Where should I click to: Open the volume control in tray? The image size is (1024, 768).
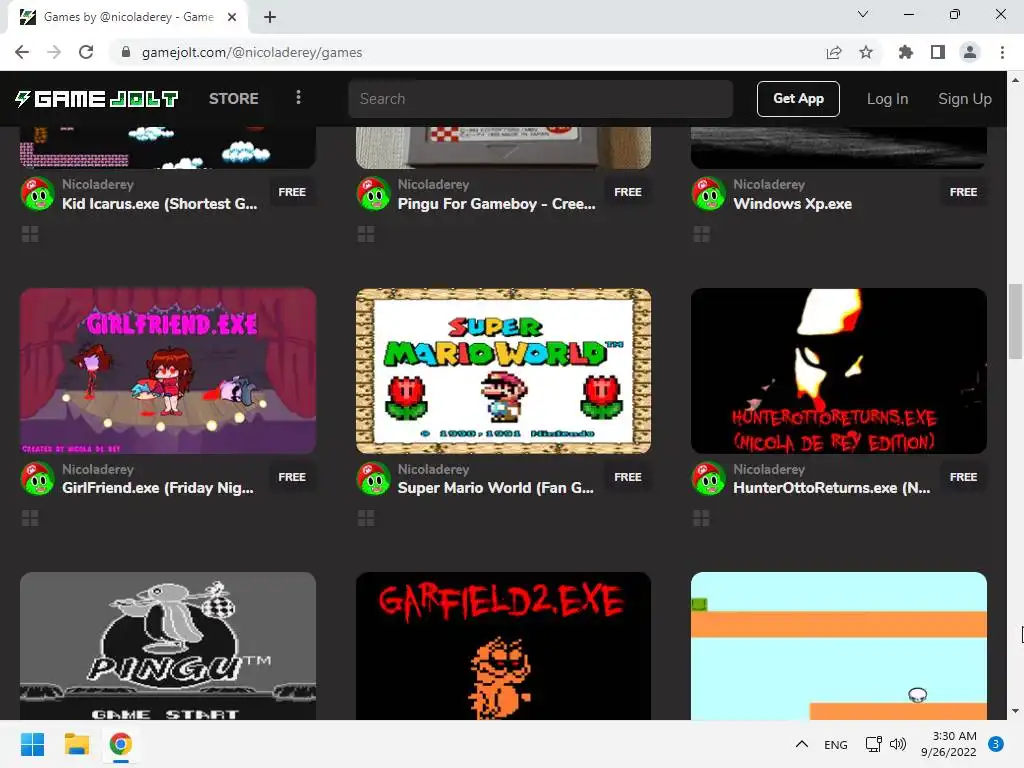[x=898, y=744]
